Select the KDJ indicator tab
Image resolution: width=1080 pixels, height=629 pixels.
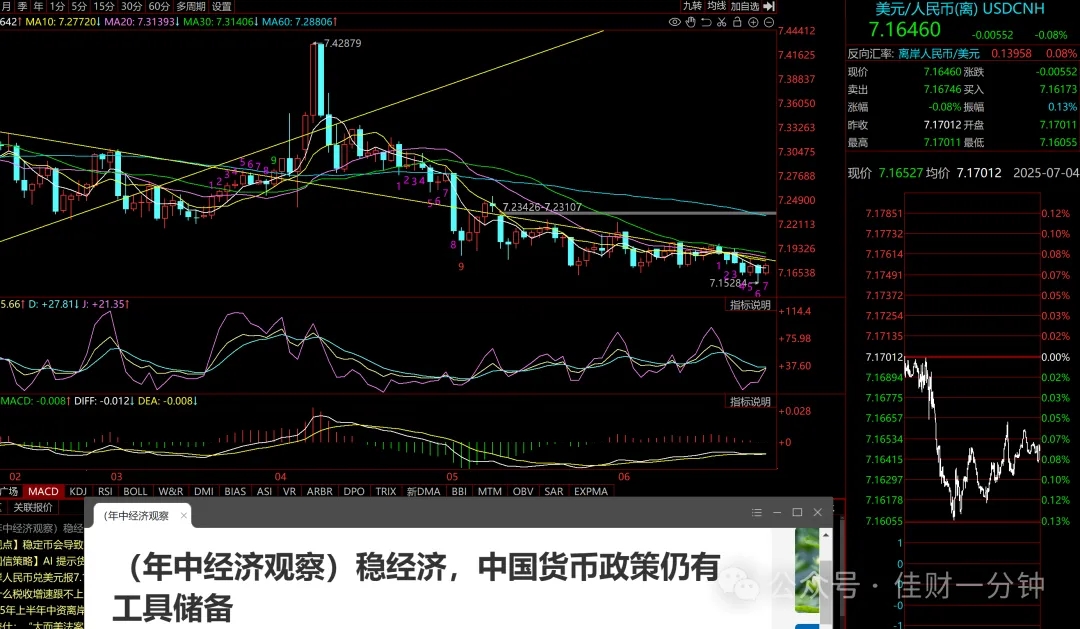point(78,491)
